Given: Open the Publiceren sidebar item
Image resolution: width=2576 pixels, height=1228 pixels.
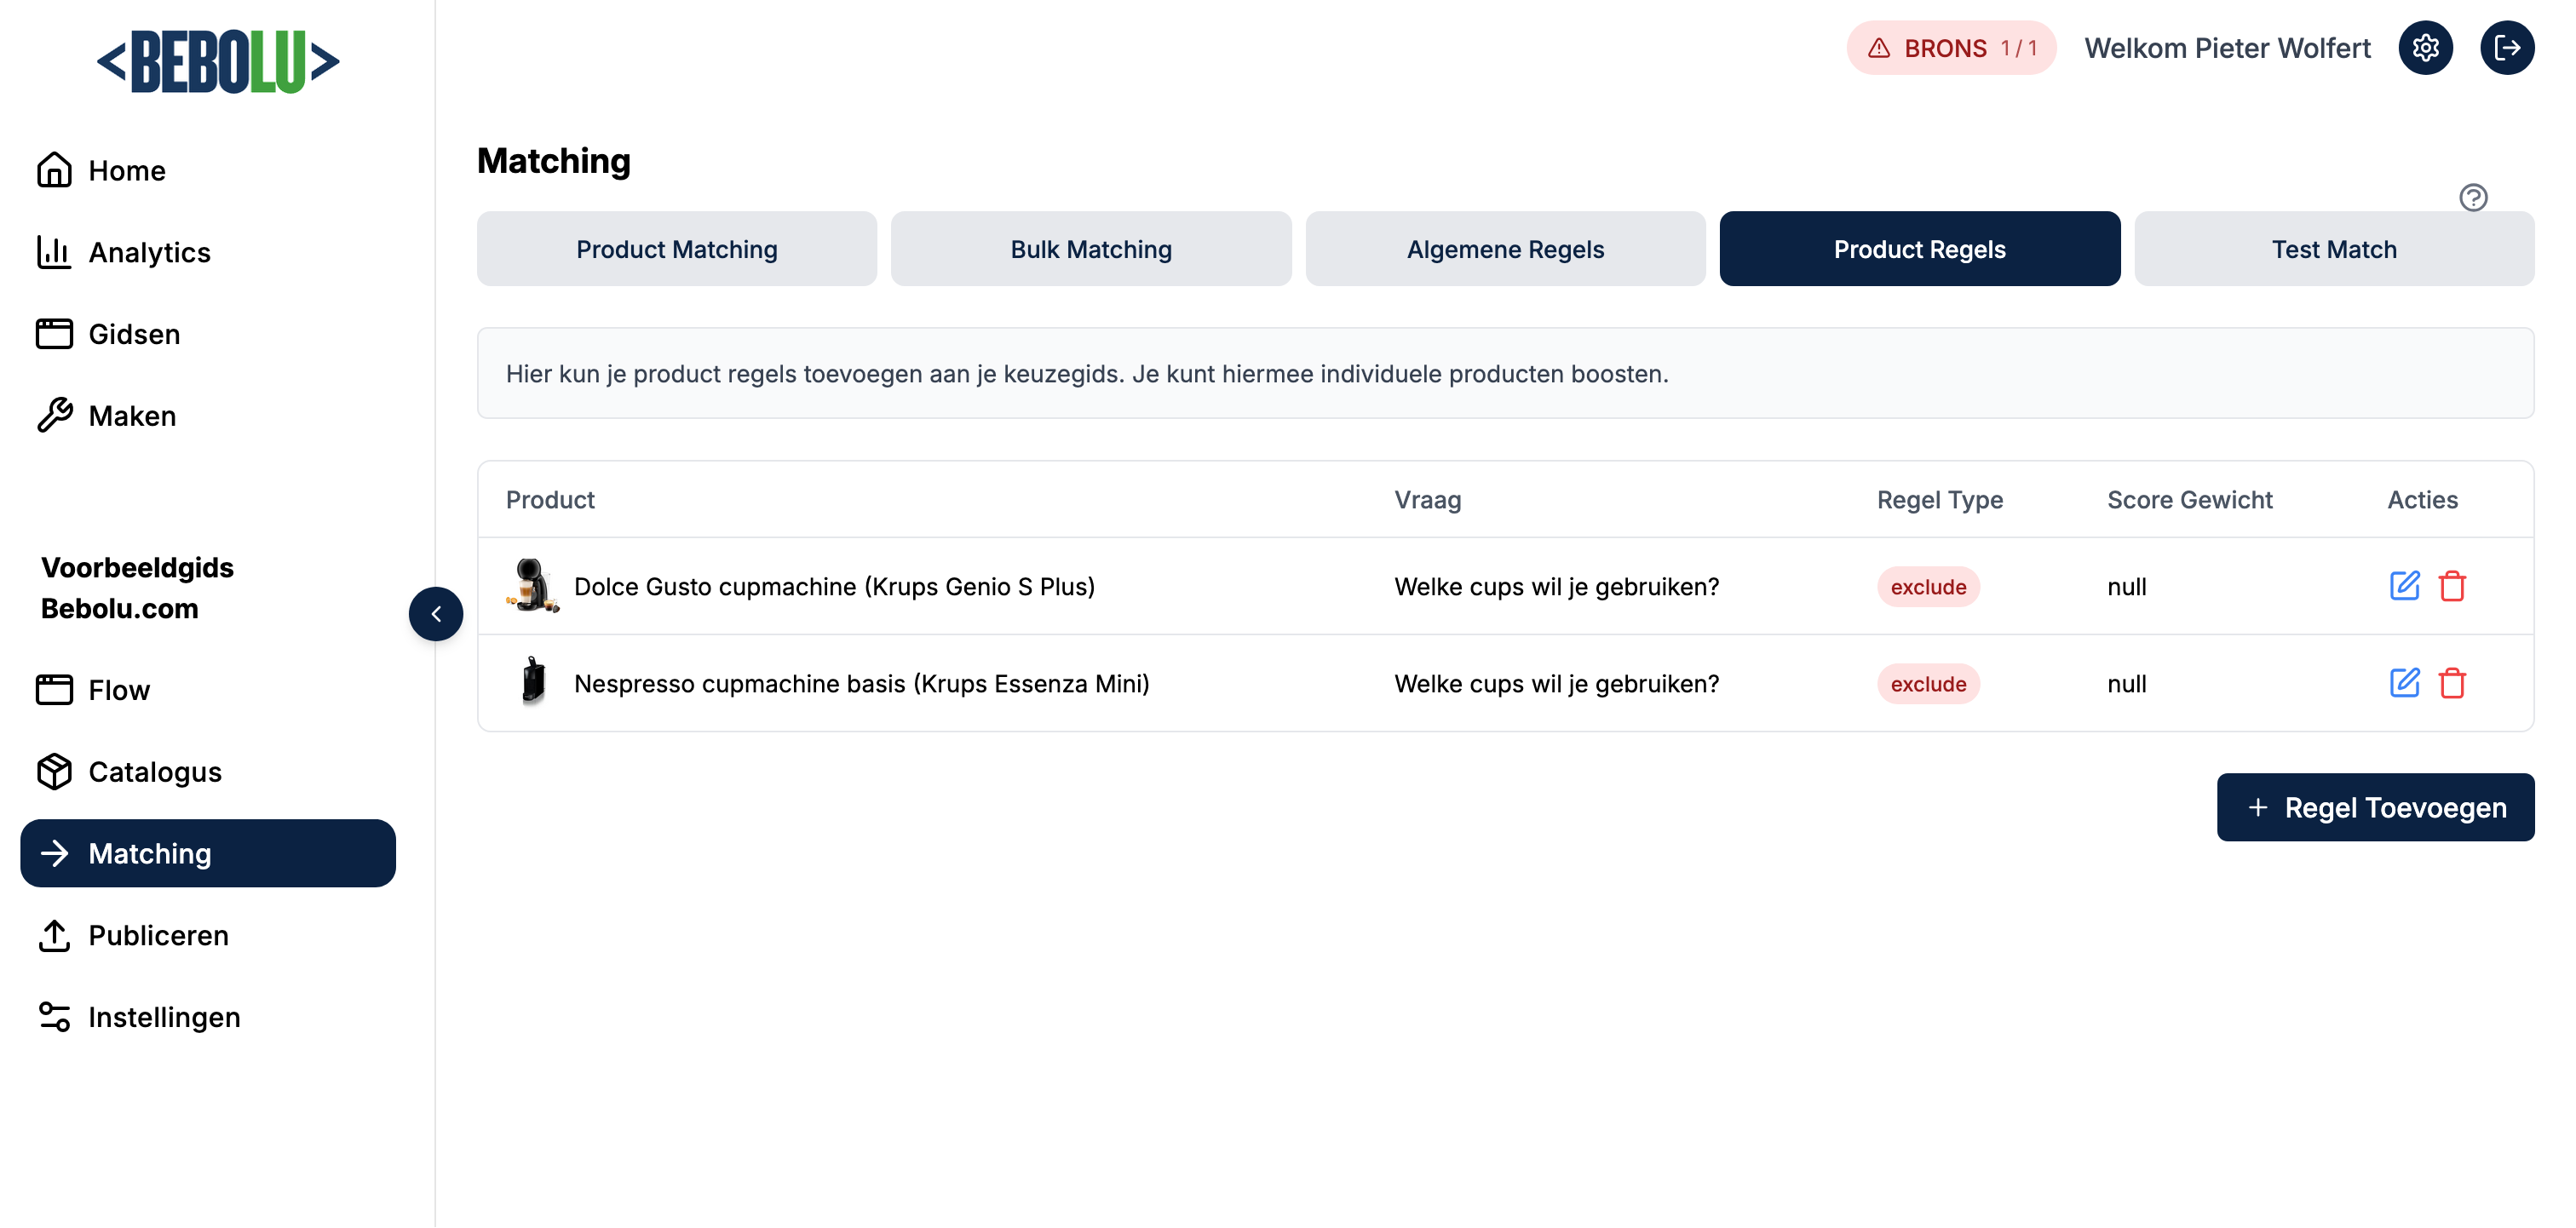Looking at the screenshot, I should coord(158,935).
